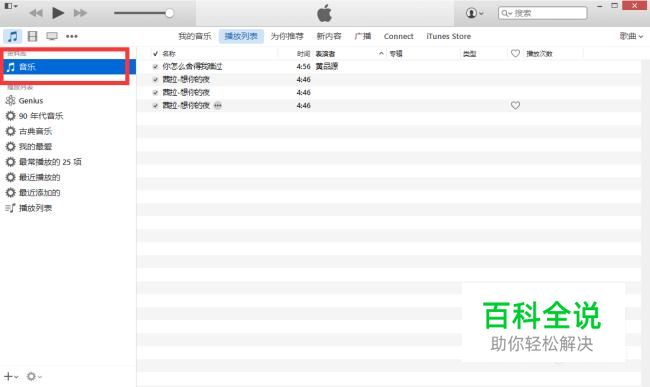The height and width of the screenshot is (387, 650).
Task: Sort by the 播放次数 column header
Action: (539, 53)
